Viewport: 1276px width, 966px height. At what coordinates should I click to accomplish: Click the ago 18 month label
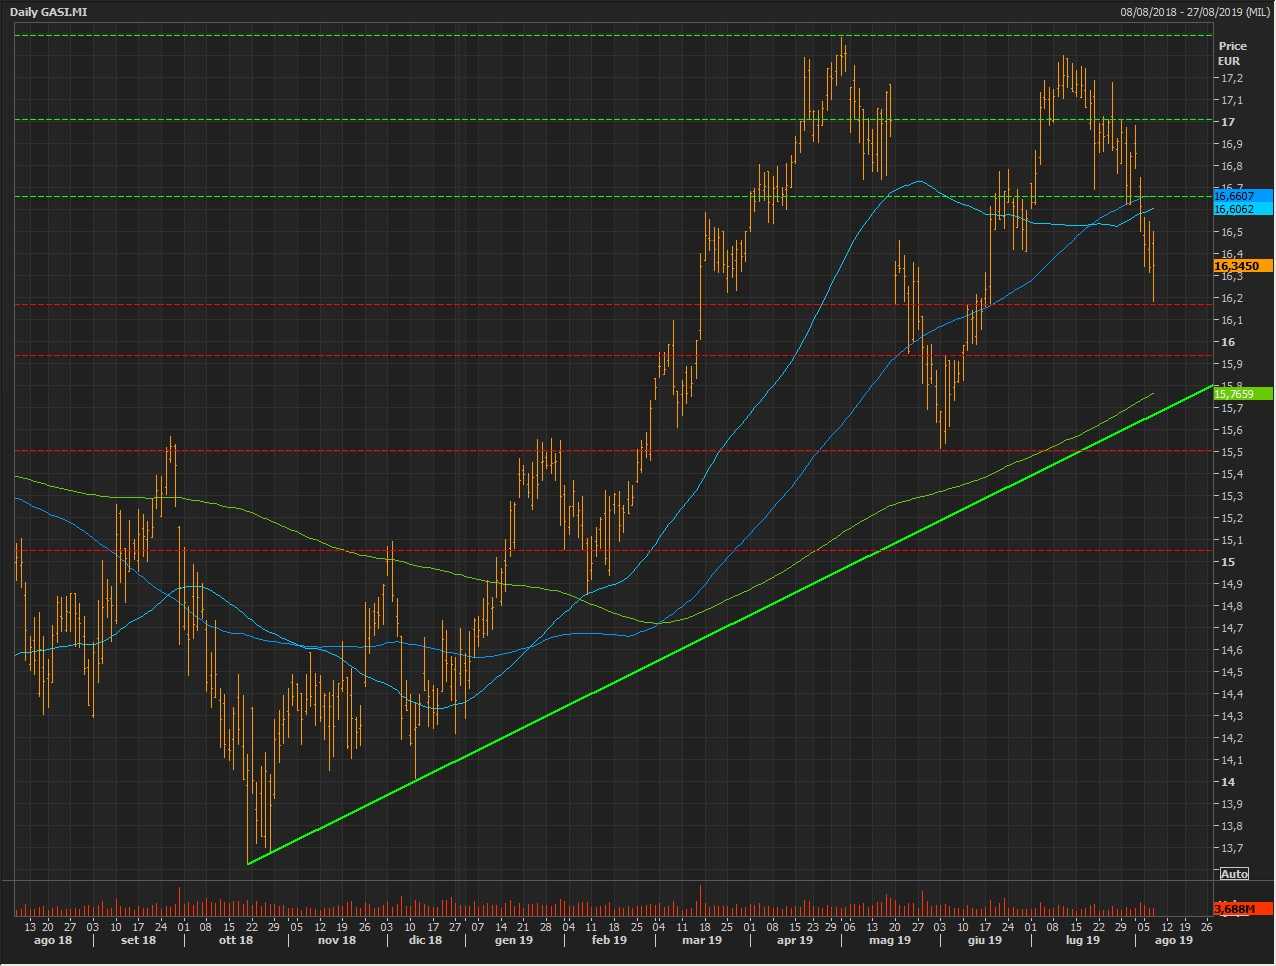click(53, 940)
